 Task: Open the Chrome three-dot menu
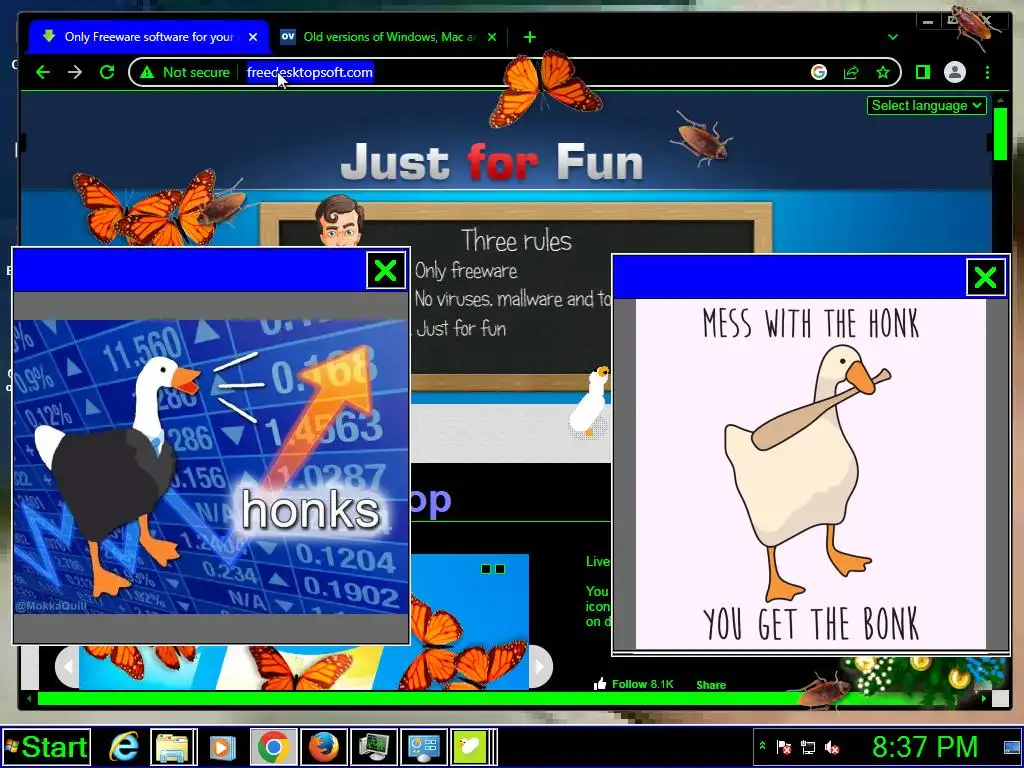coord(987,72)
